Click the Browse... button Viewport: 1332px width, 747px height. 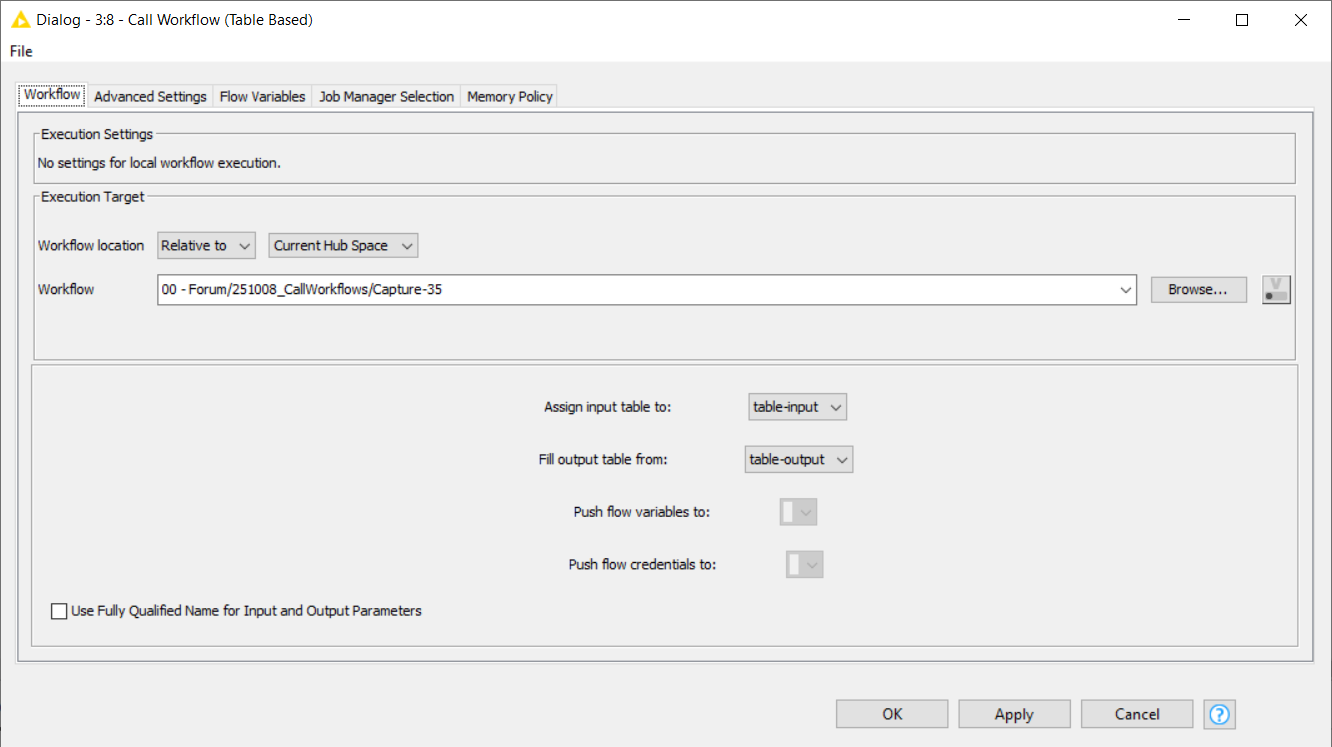tap(1198, 290)
